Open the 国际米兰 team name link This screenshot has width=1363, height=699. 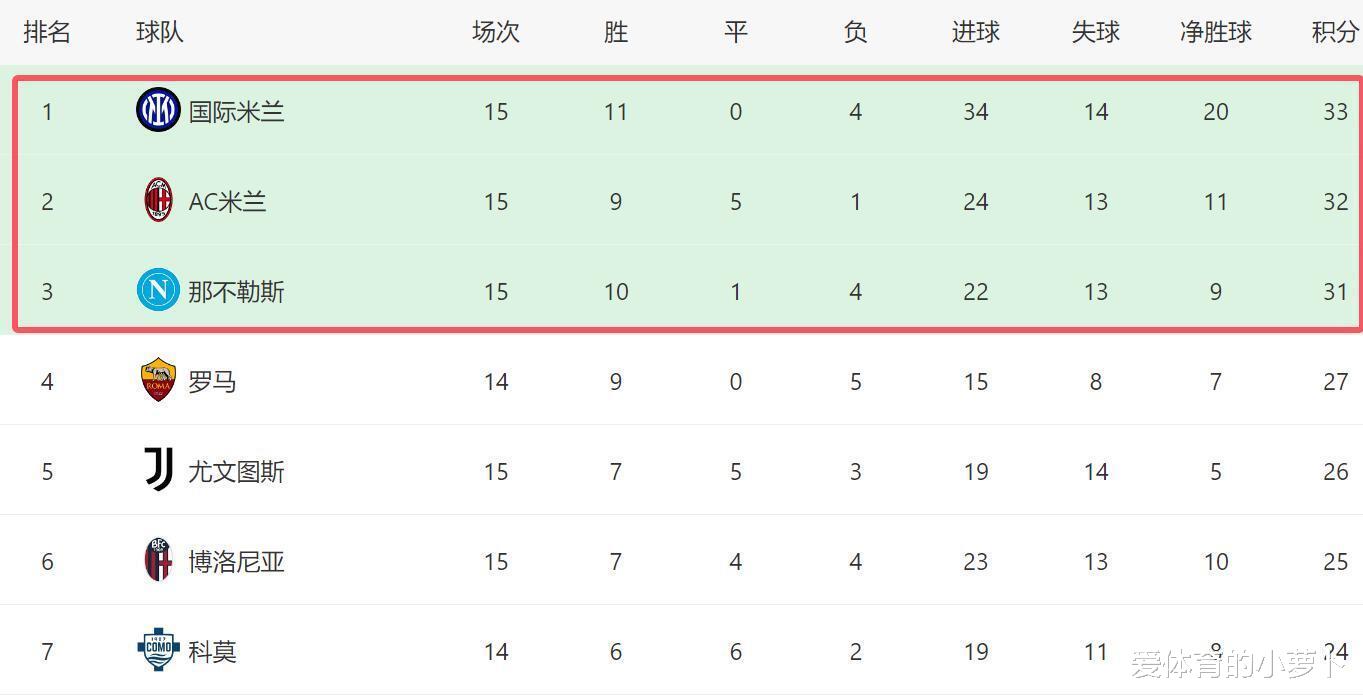coord(237,111)
